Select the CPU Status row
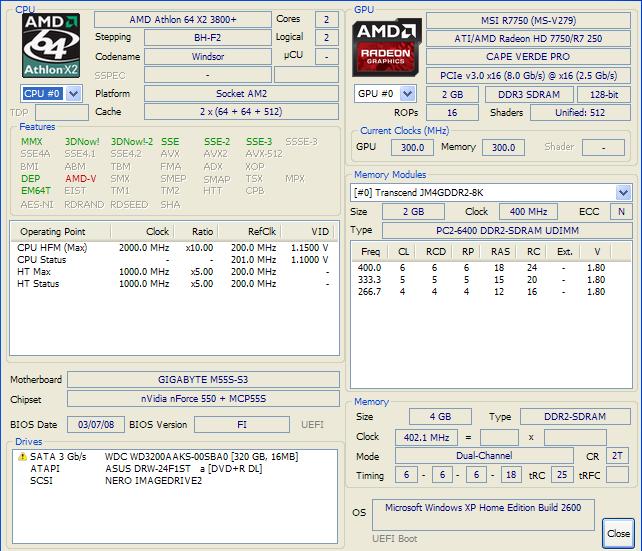 tap(174, 260)
